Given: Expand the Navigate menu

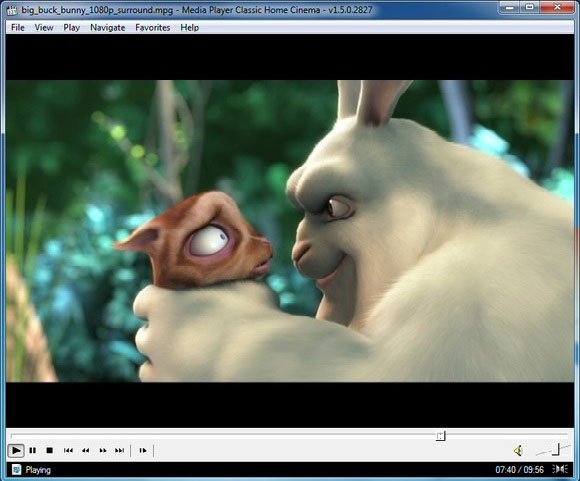Looking at the screenshot, I should (x=108, y=28).
